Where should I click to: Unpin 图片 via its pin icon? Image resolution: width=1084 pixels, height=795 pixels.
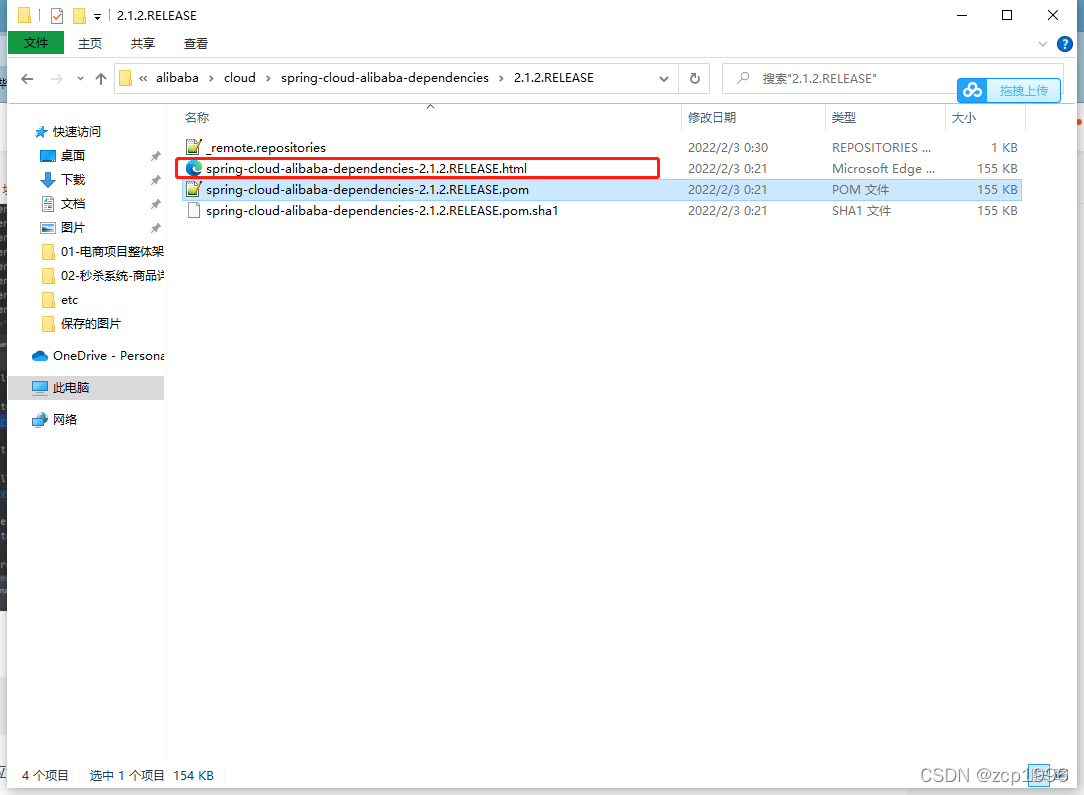pos(156,228)
